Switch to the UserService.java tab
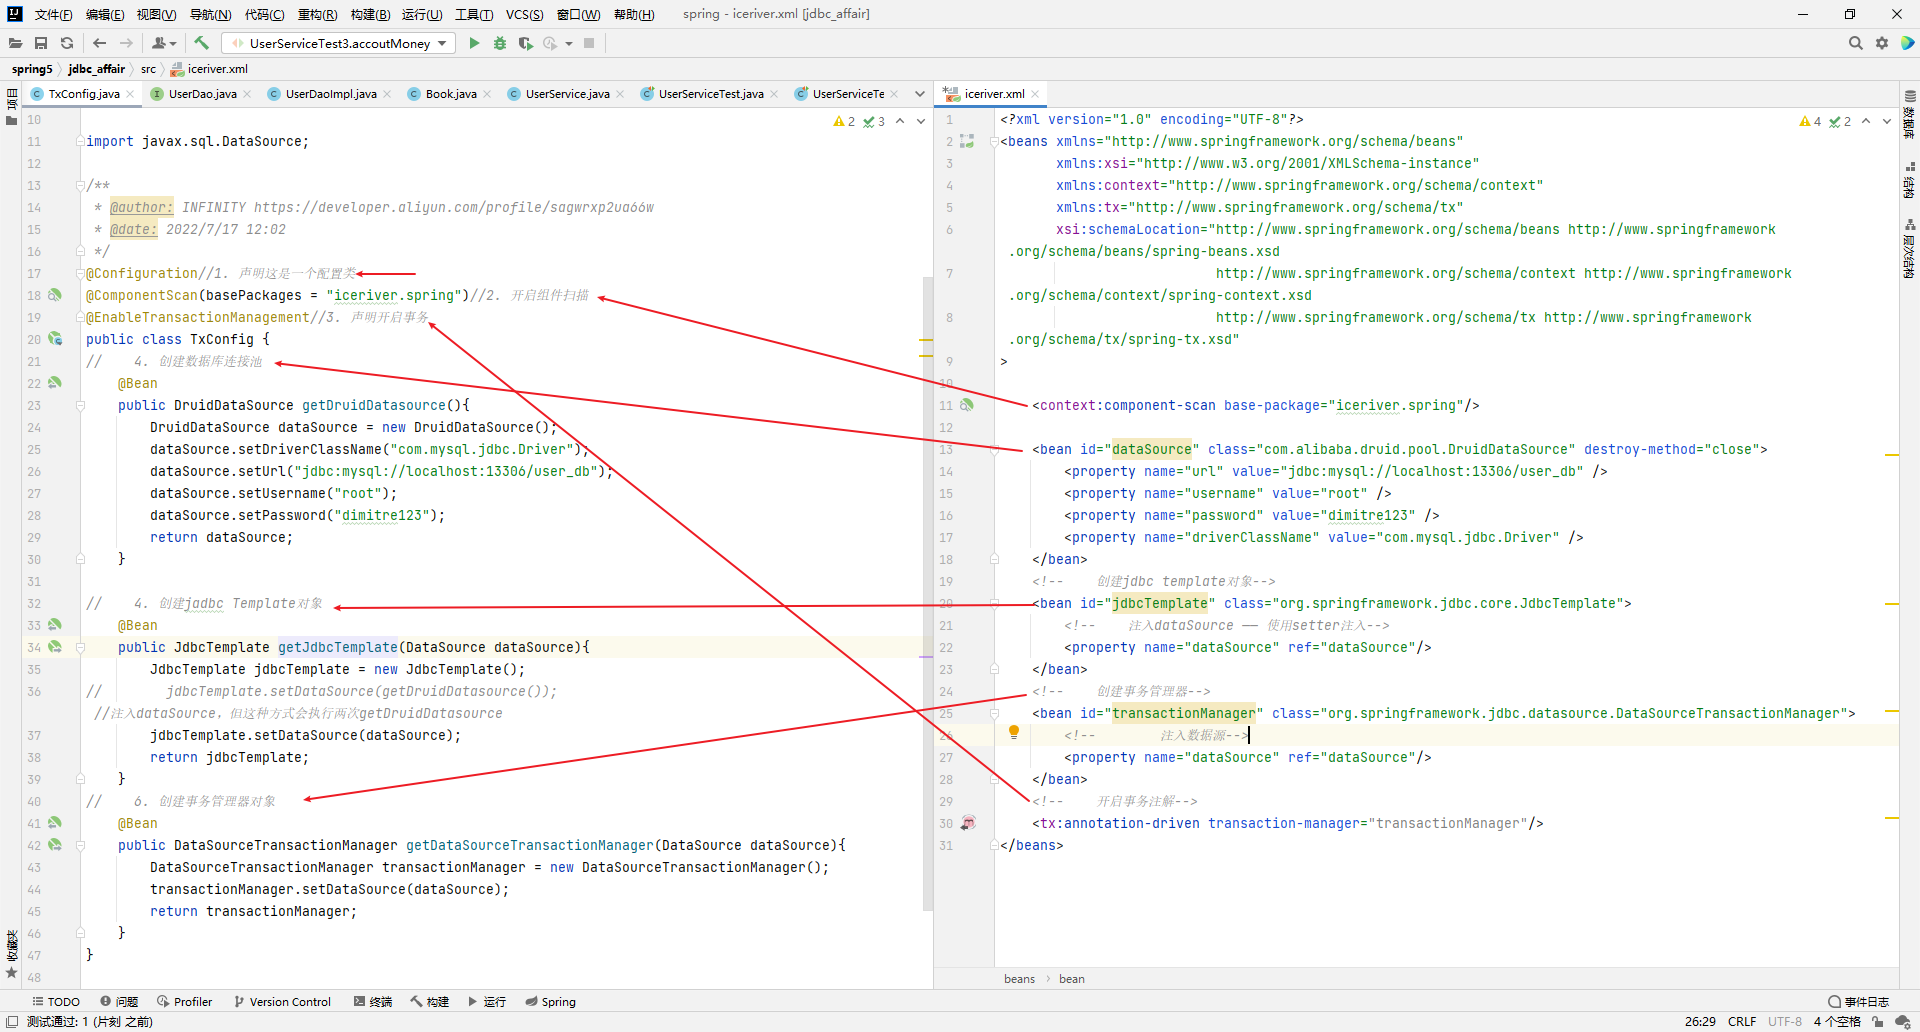The width and height of the screenshot is (1920, 1032). tap(567, 94)
